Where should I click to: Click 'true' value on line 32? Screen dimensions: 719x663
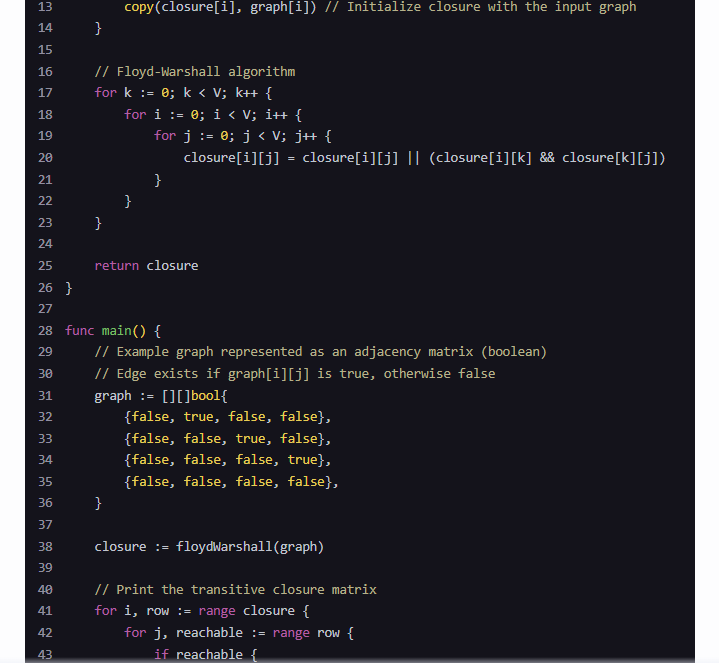pyautogui.click(x=199, y=417)
